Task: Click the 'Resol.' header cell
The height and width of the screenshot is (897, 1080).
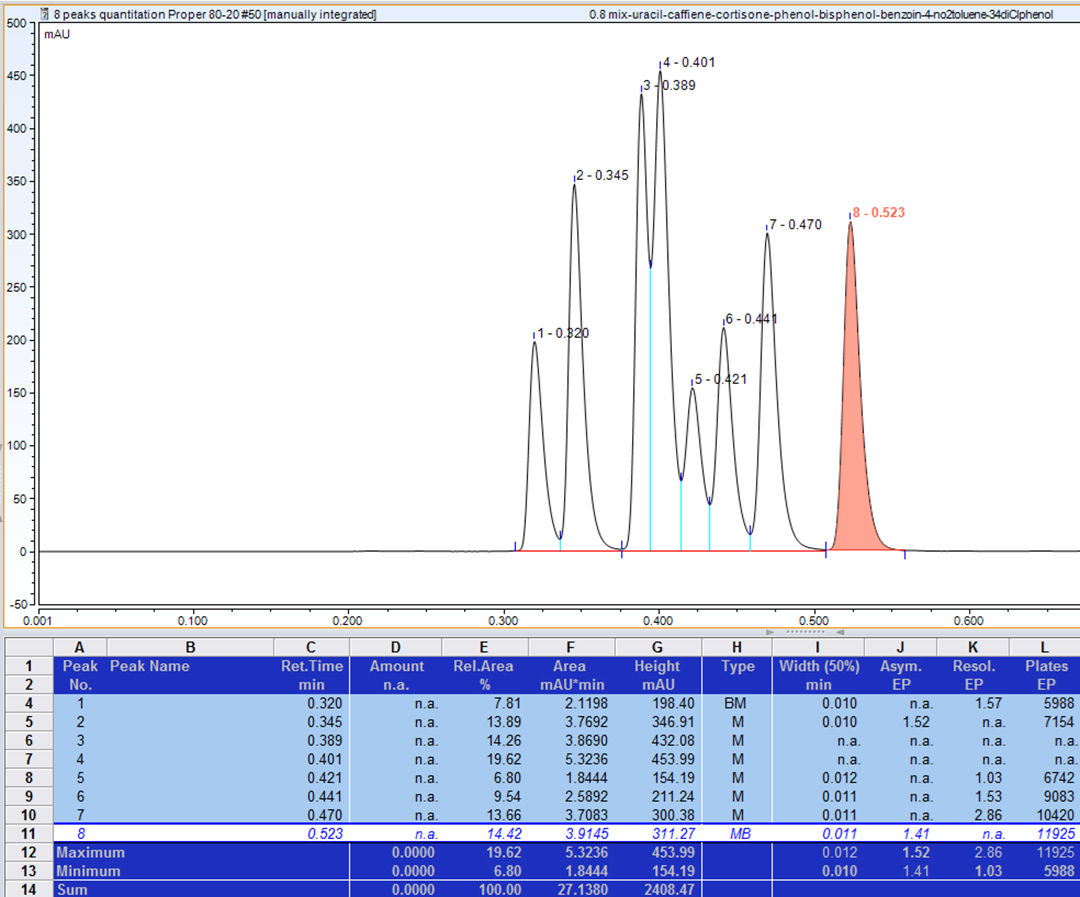Action: 973,666
